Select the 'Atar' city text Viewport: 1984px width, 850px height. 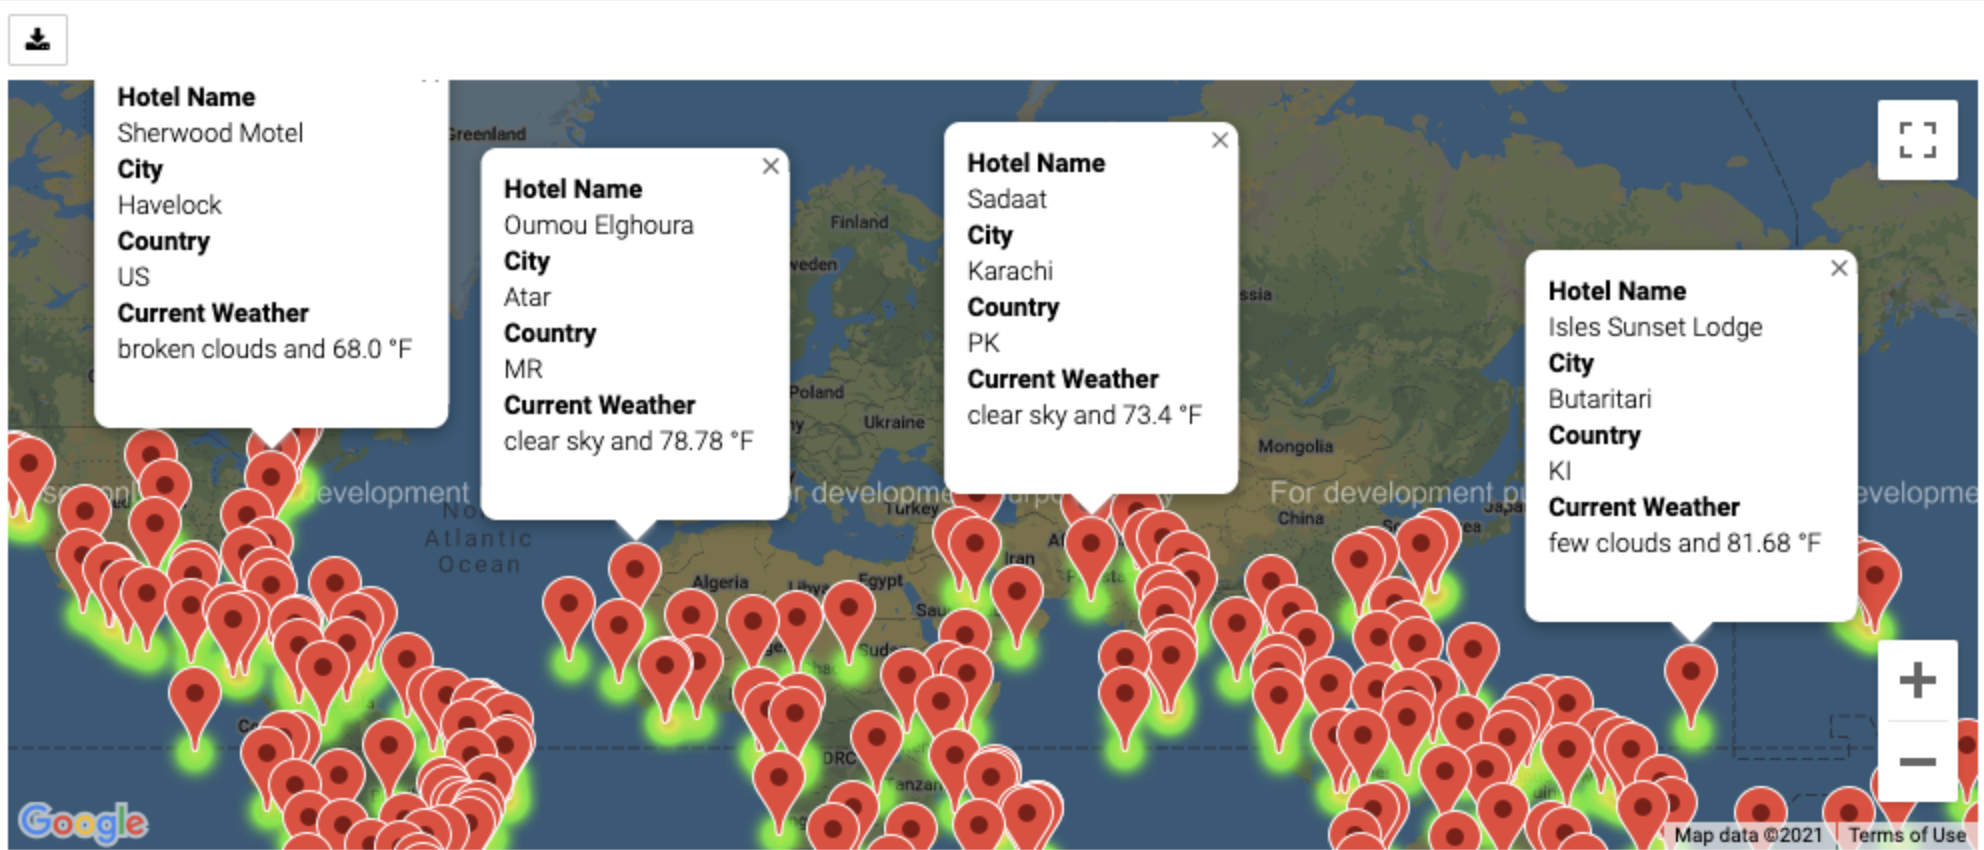[527, 297]
